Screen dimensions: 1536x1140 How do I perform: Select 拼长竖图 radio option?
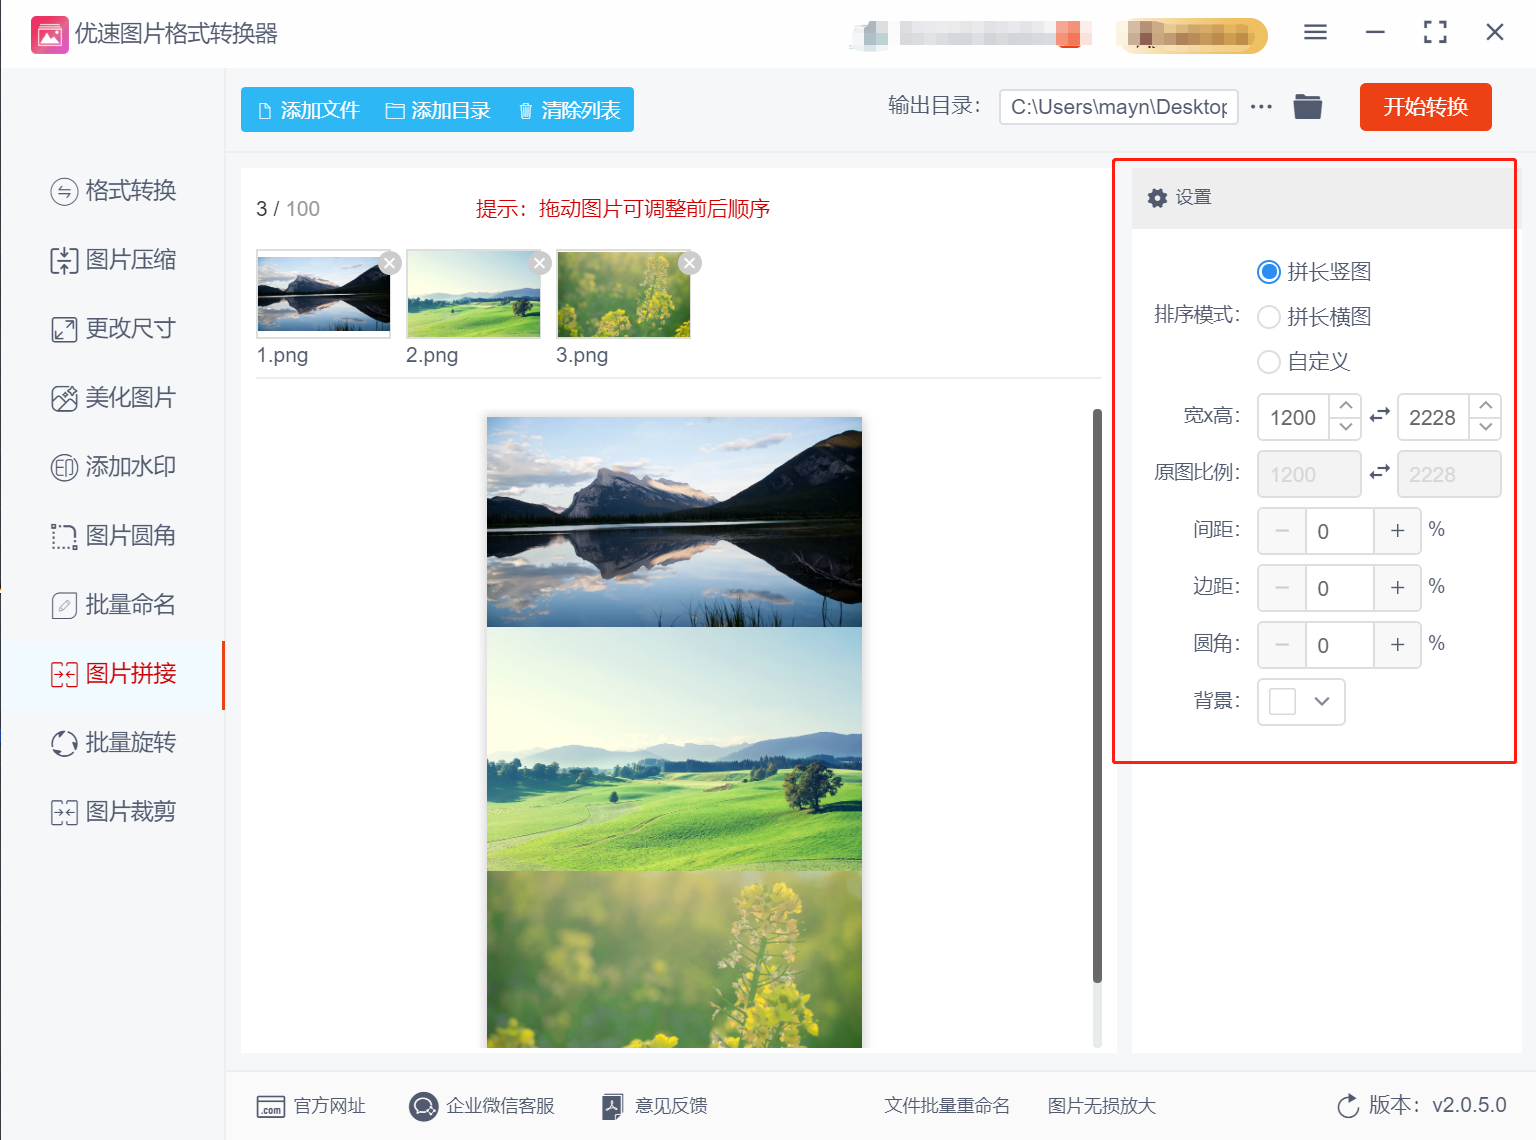click(x=1269, y=272)
